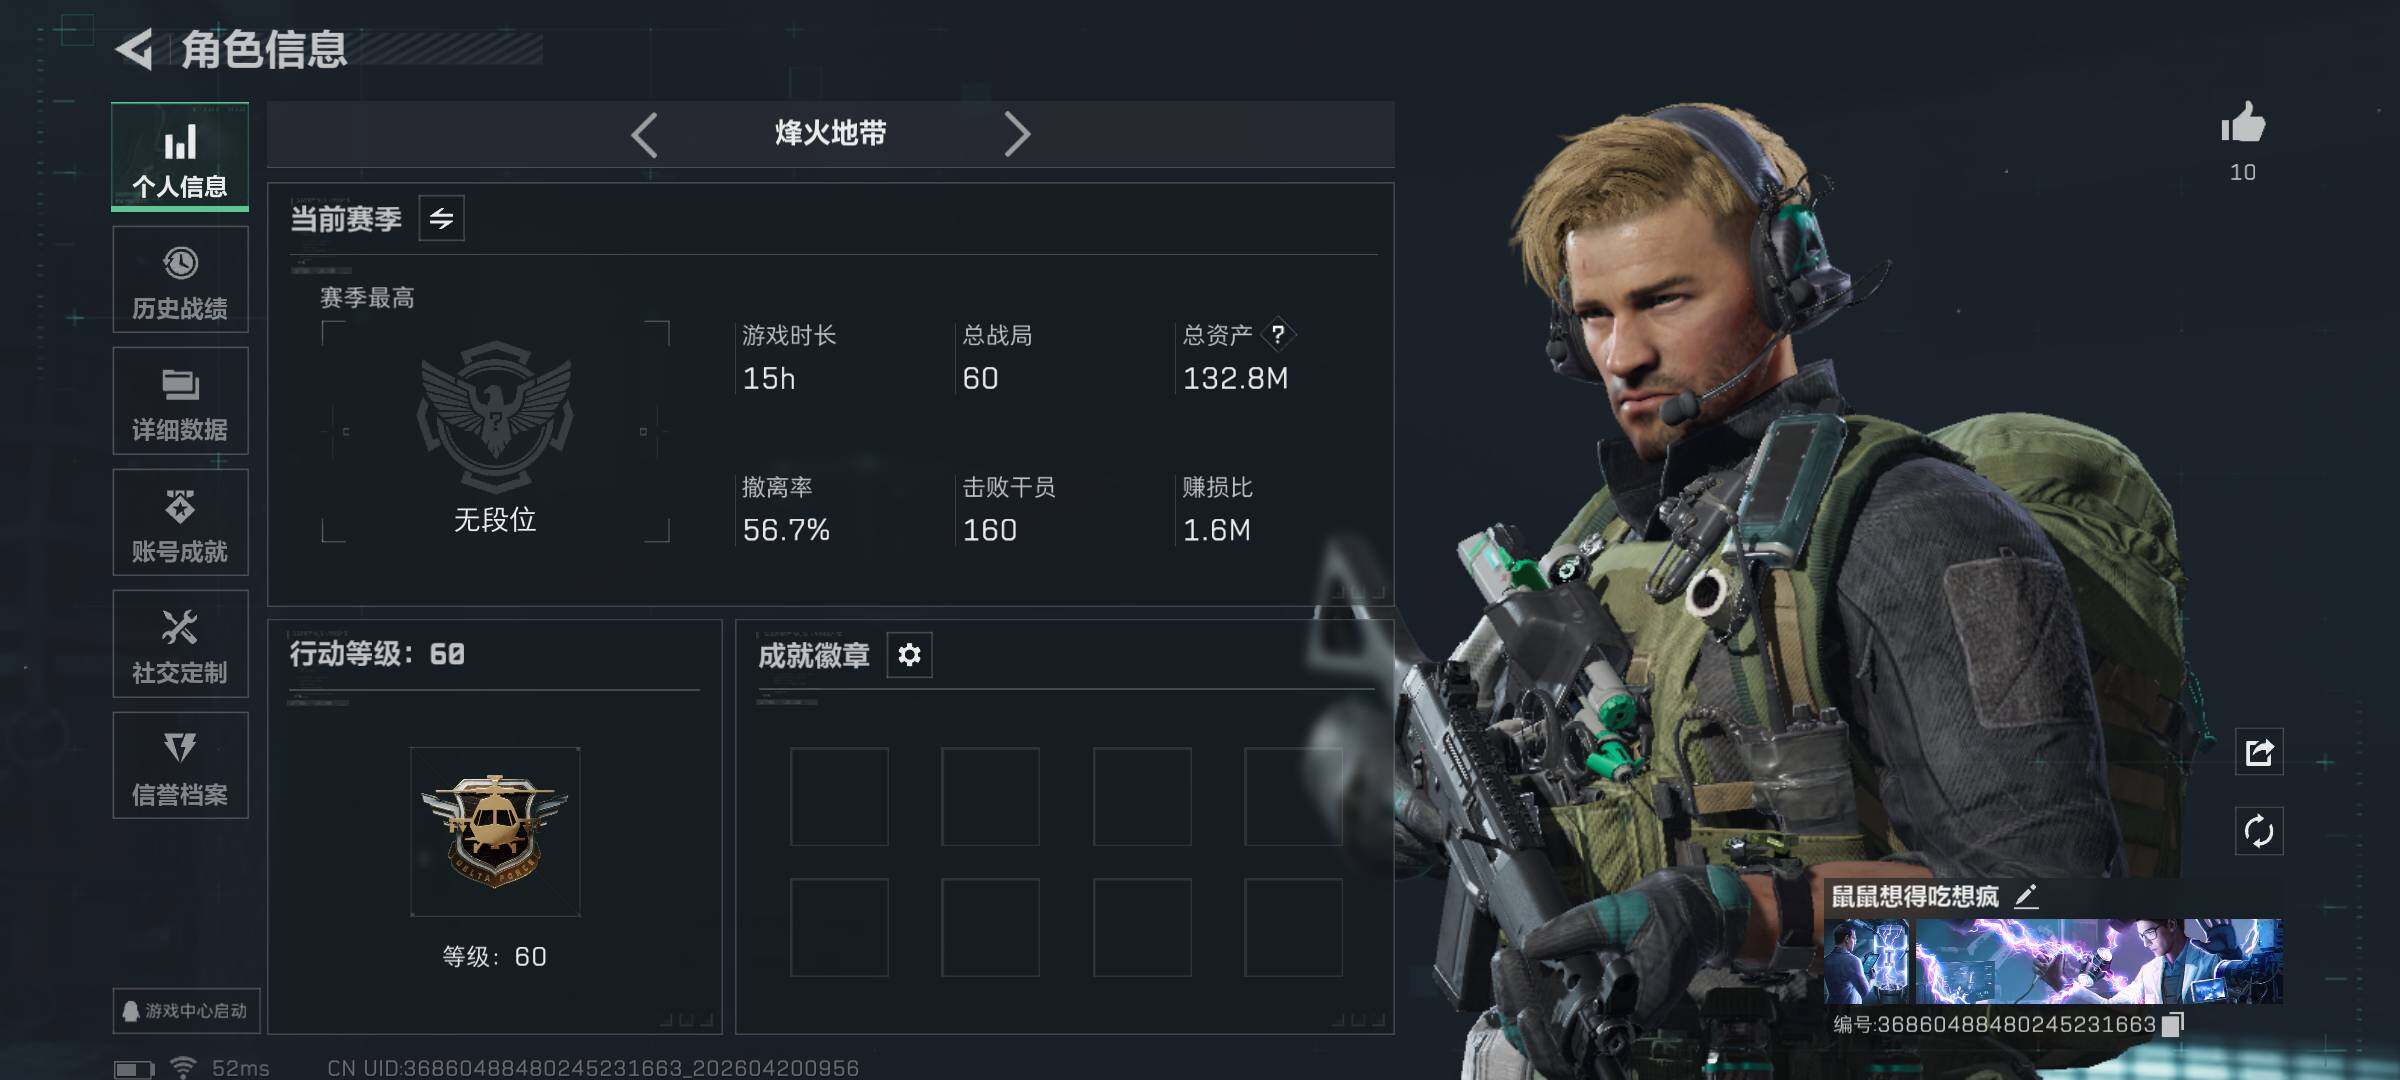
Task: Edit the nickname with the pencil icon
Action: click(2026, 896)
